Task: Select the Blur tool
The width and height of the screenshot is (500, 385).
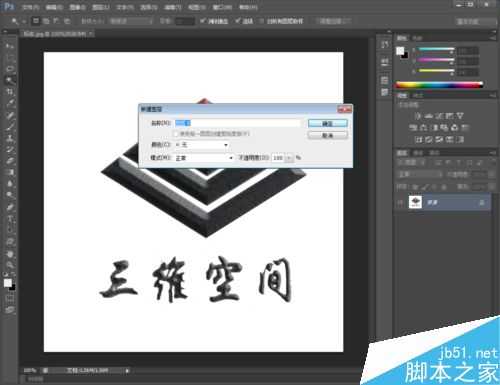Action: click(10, 184)
